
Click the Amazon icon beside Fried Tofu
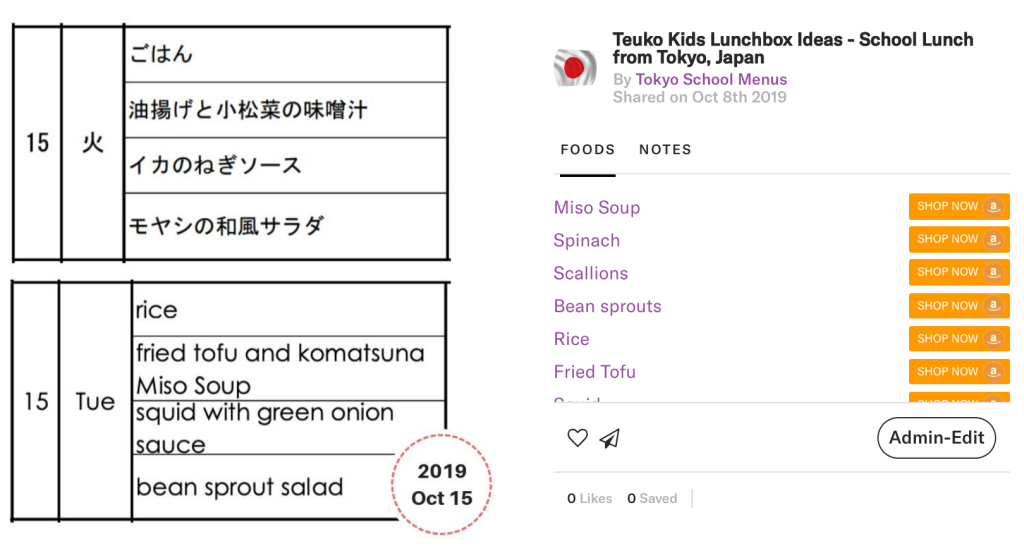(x=993, y=372)
